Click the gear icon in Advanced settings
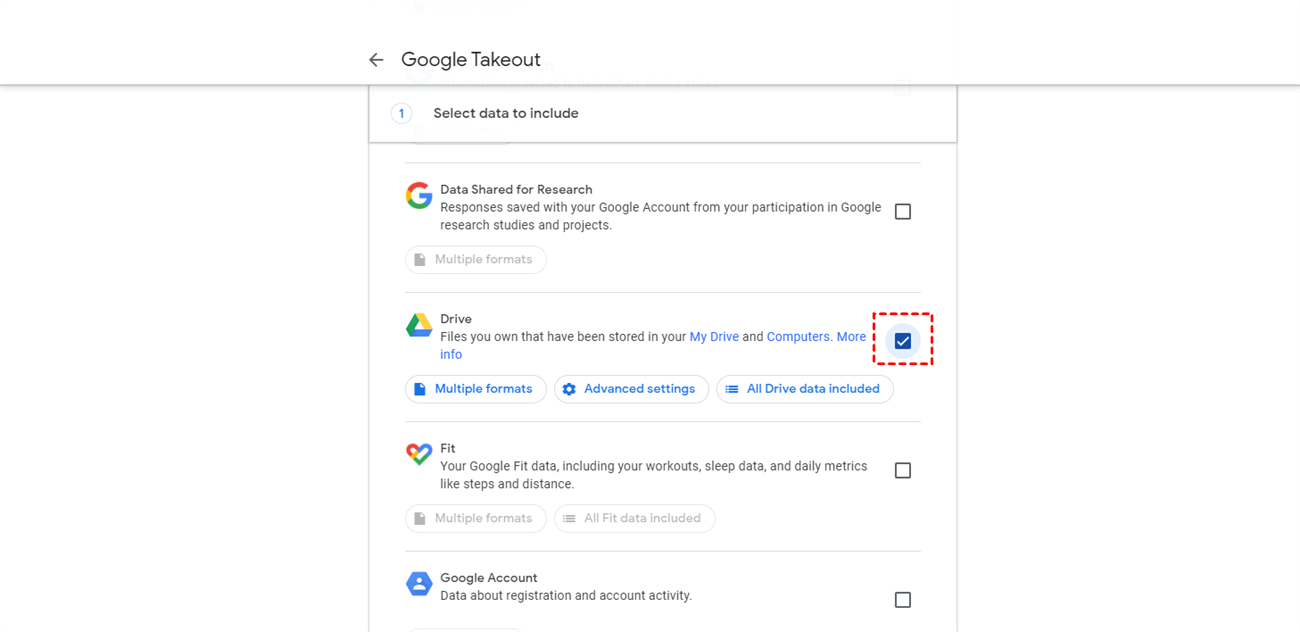The height and width of the screenshot is (632, 1300). click(569, 389)
